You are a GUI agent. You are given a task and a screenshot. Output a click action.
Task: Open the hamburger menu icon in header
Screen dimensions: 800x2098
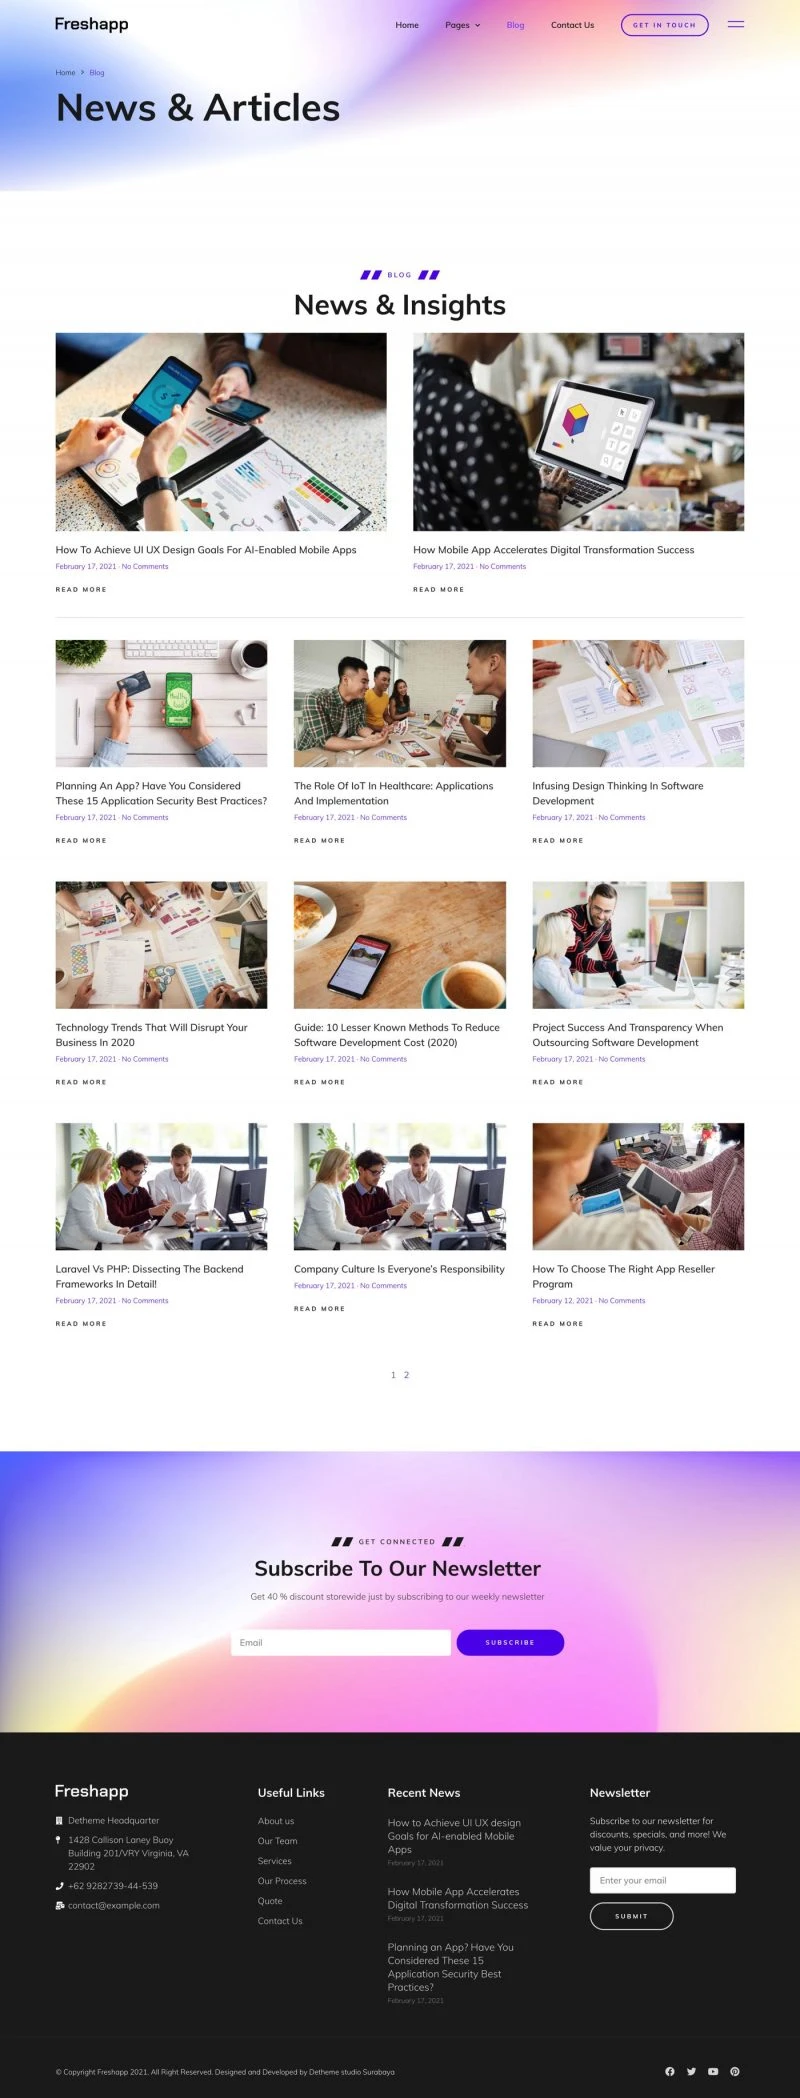click(x=735, y=24)
